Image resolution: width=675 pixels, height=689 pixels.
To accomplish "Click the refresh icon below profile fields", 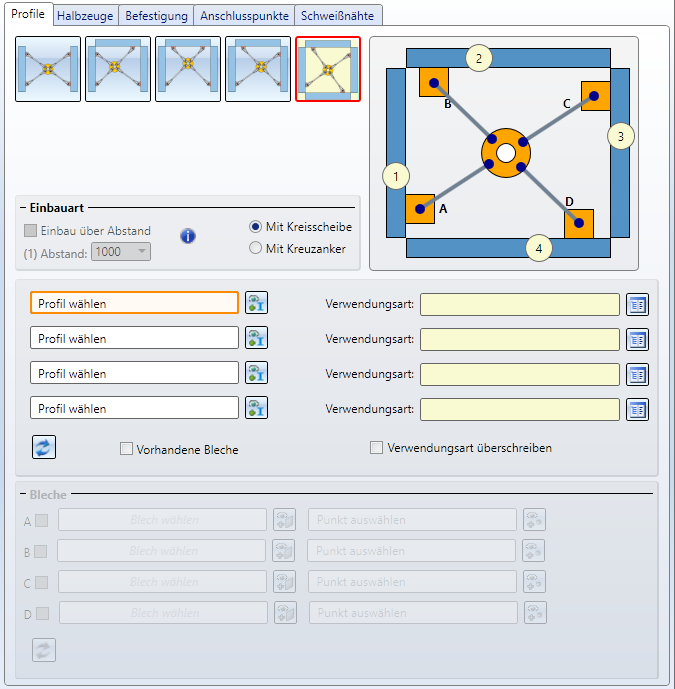I will pyautogui.click(x=44, y=447).
